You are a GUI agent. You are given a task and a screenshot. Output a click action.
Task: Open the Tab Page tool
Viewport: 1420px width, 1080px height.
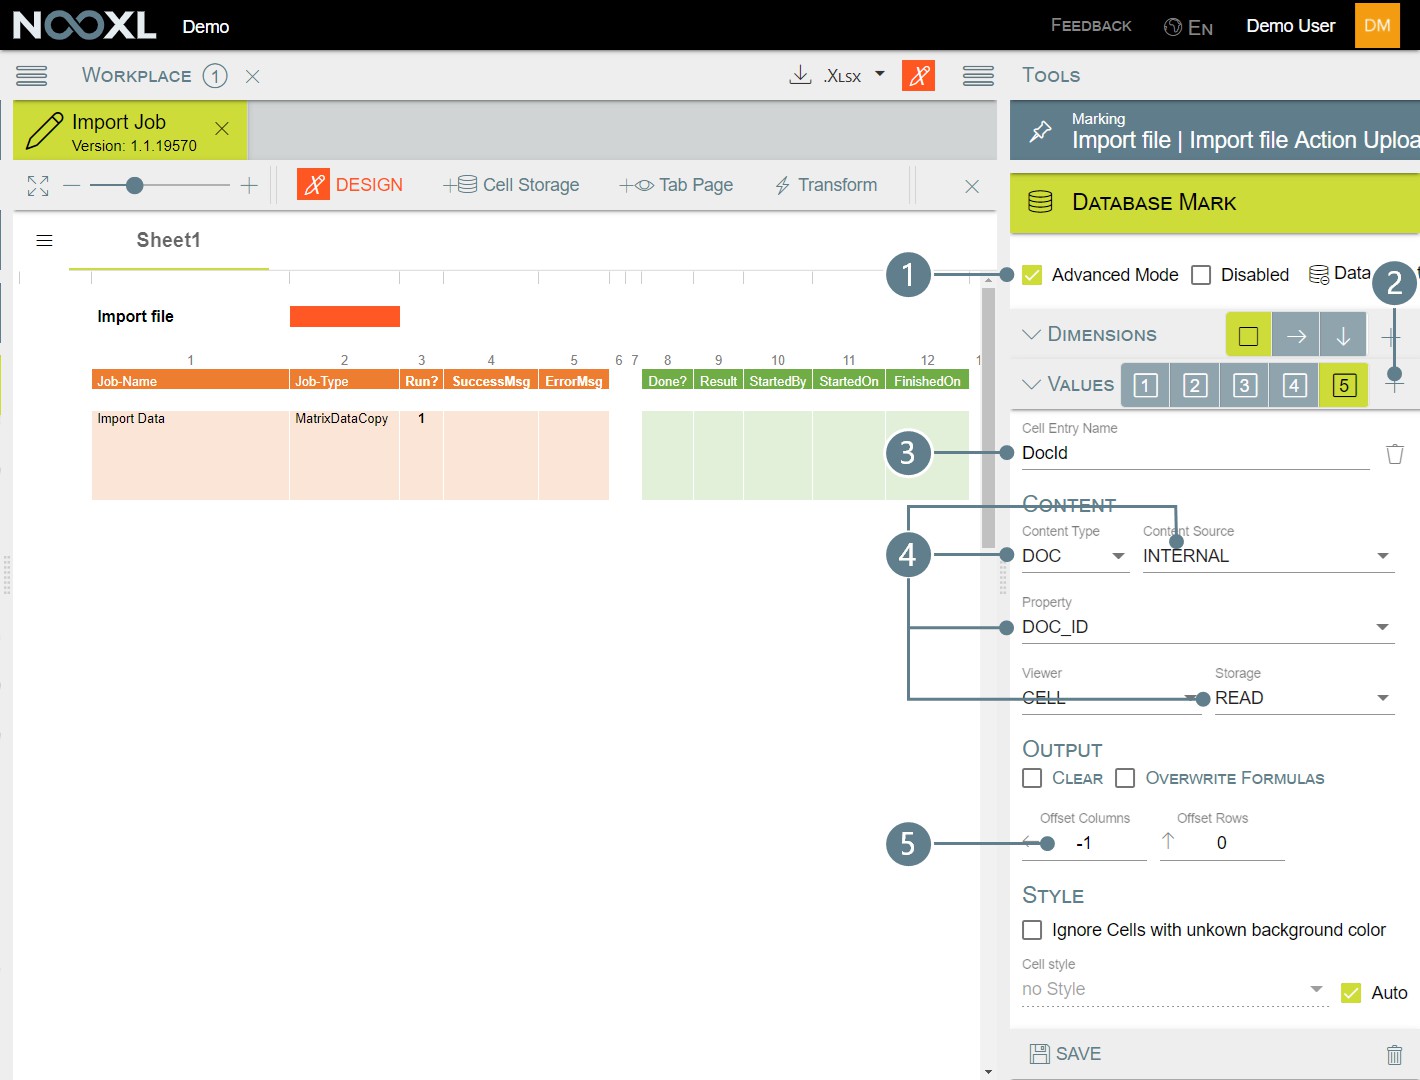click(676, 185)
